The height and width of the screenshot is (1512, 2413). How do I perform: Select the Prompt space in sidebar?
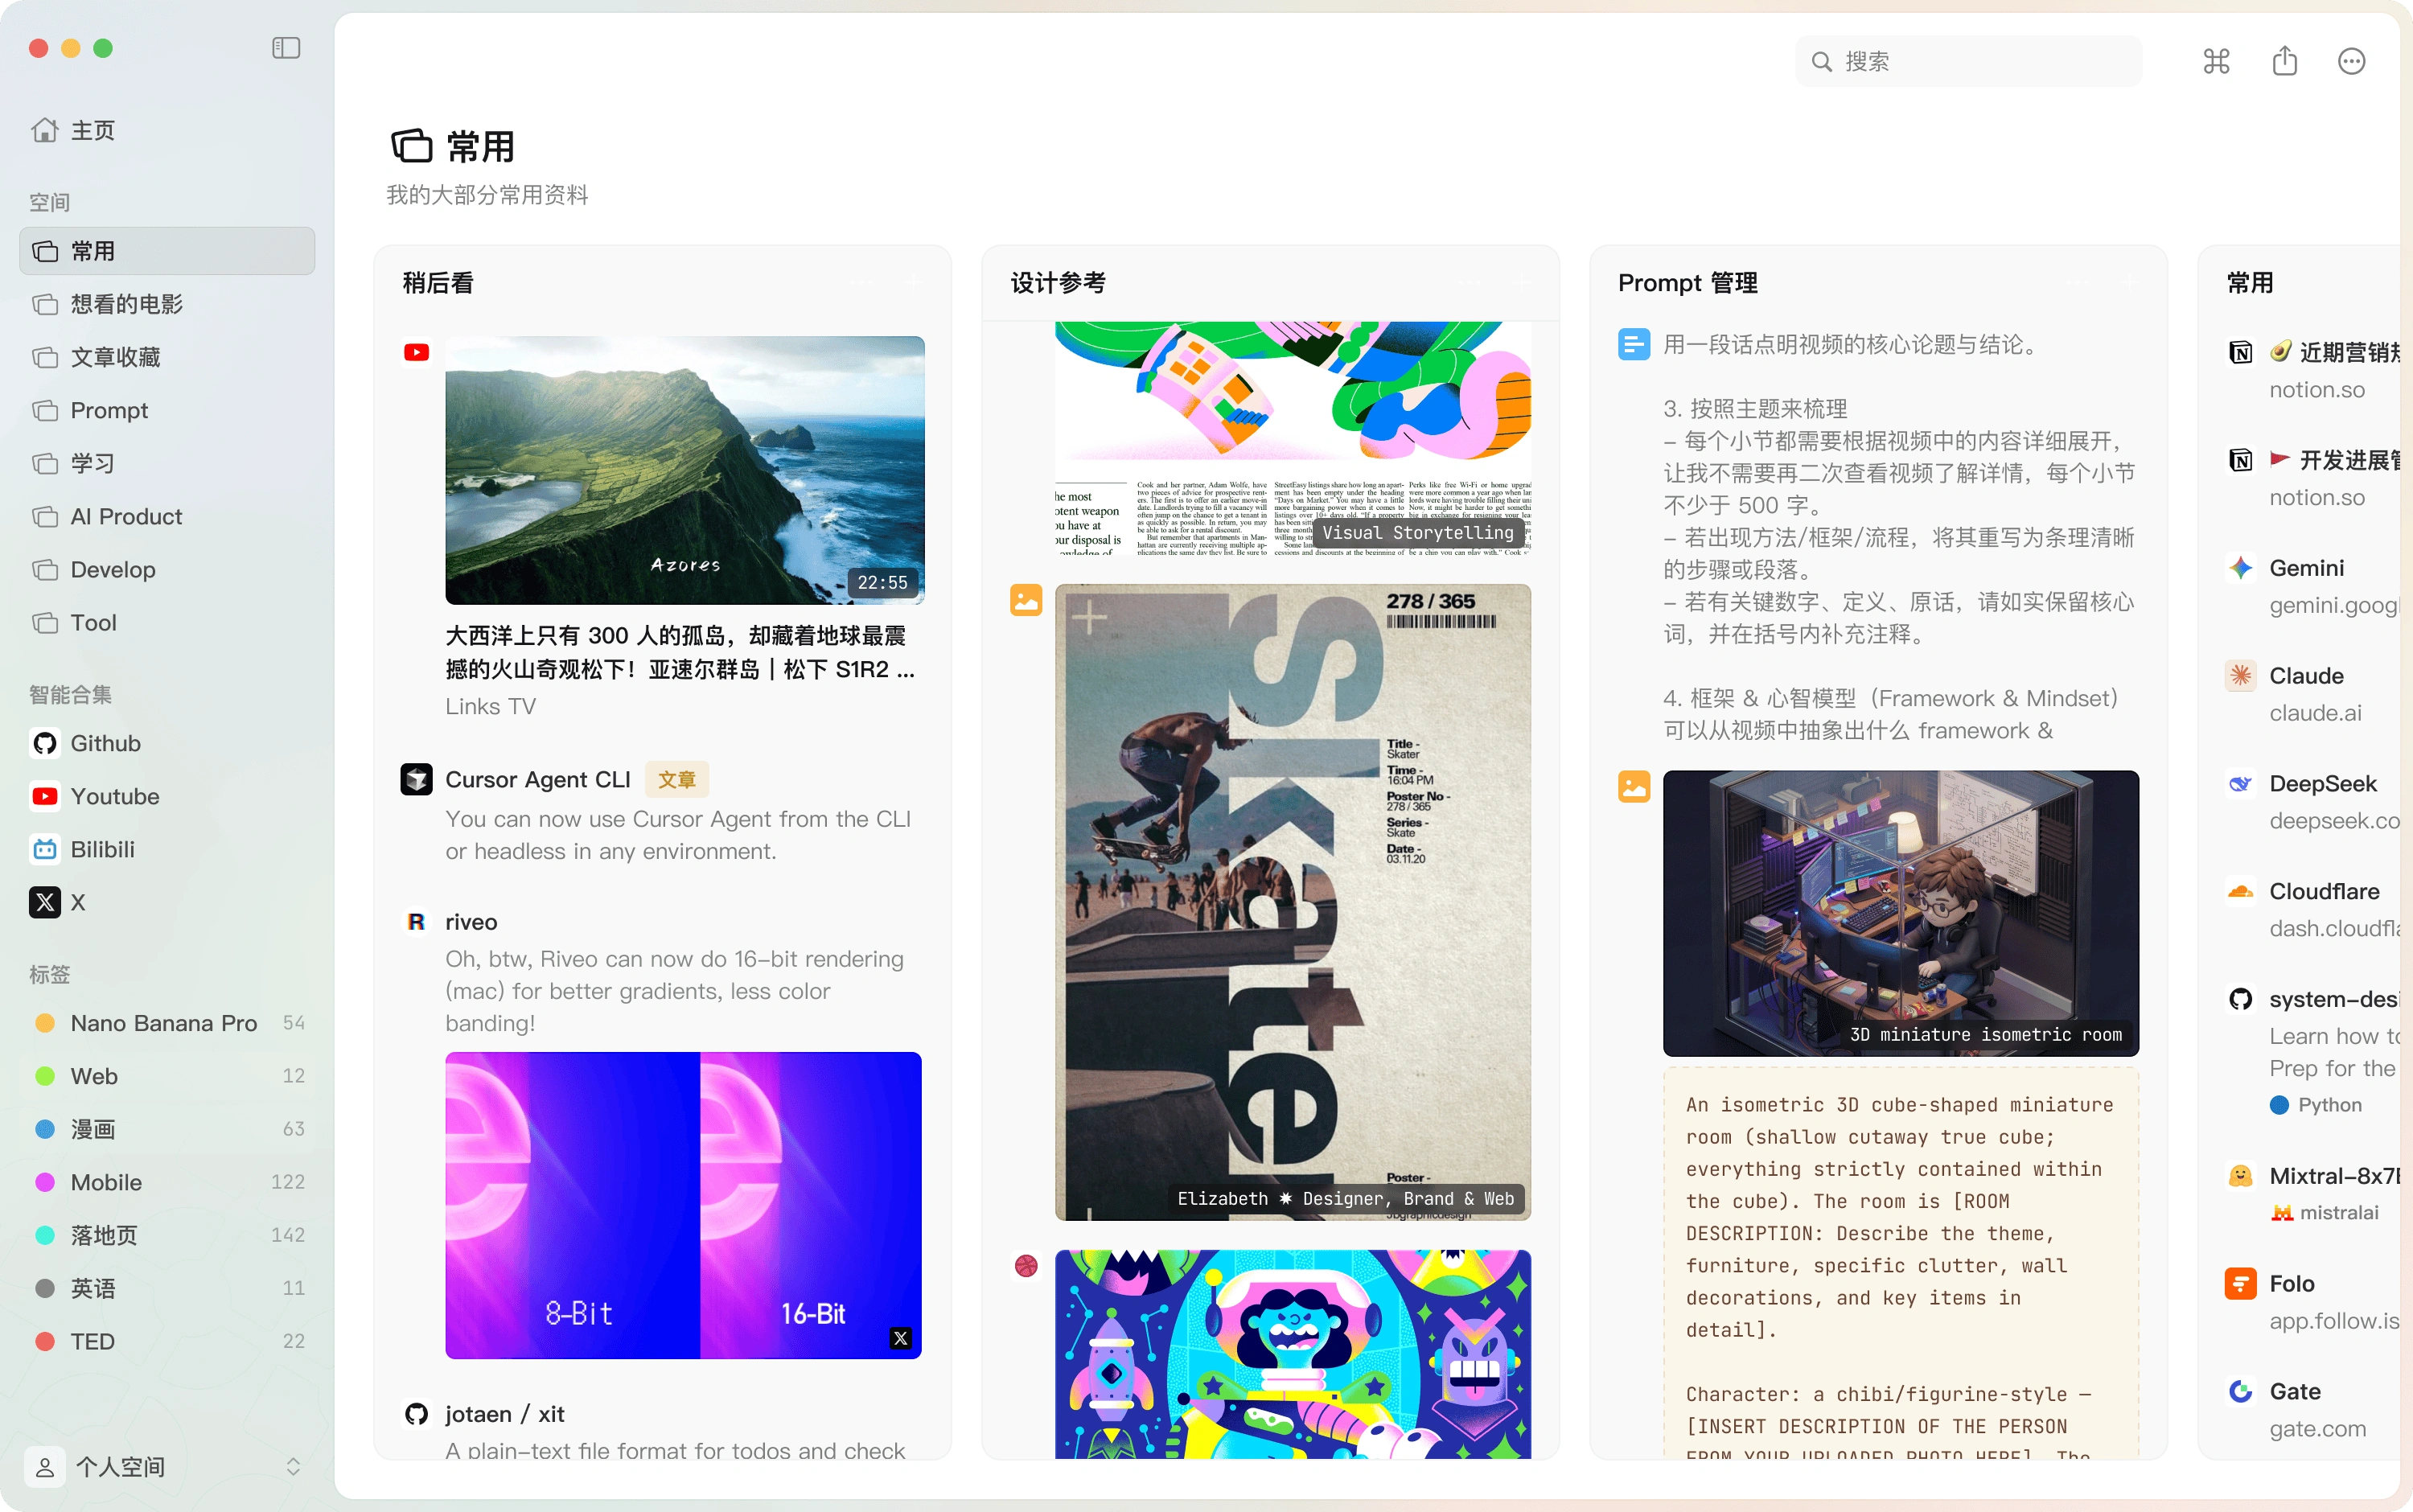[x=108, y=410]
